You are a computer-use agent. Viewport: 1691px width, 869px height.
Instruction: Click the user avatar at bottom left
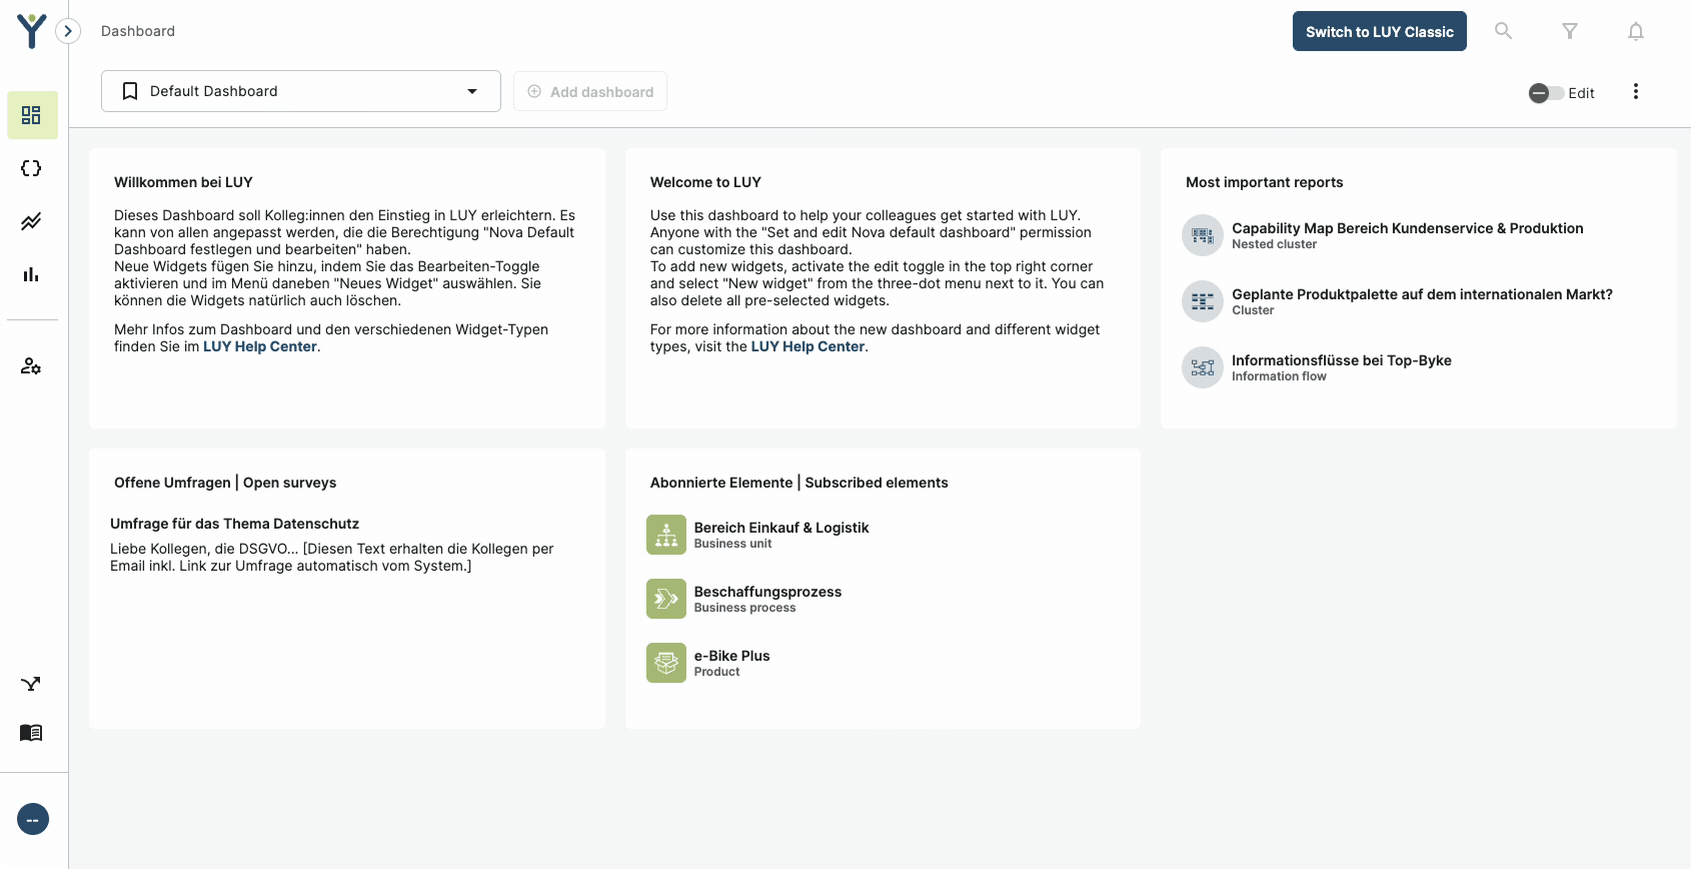point(33,819)
